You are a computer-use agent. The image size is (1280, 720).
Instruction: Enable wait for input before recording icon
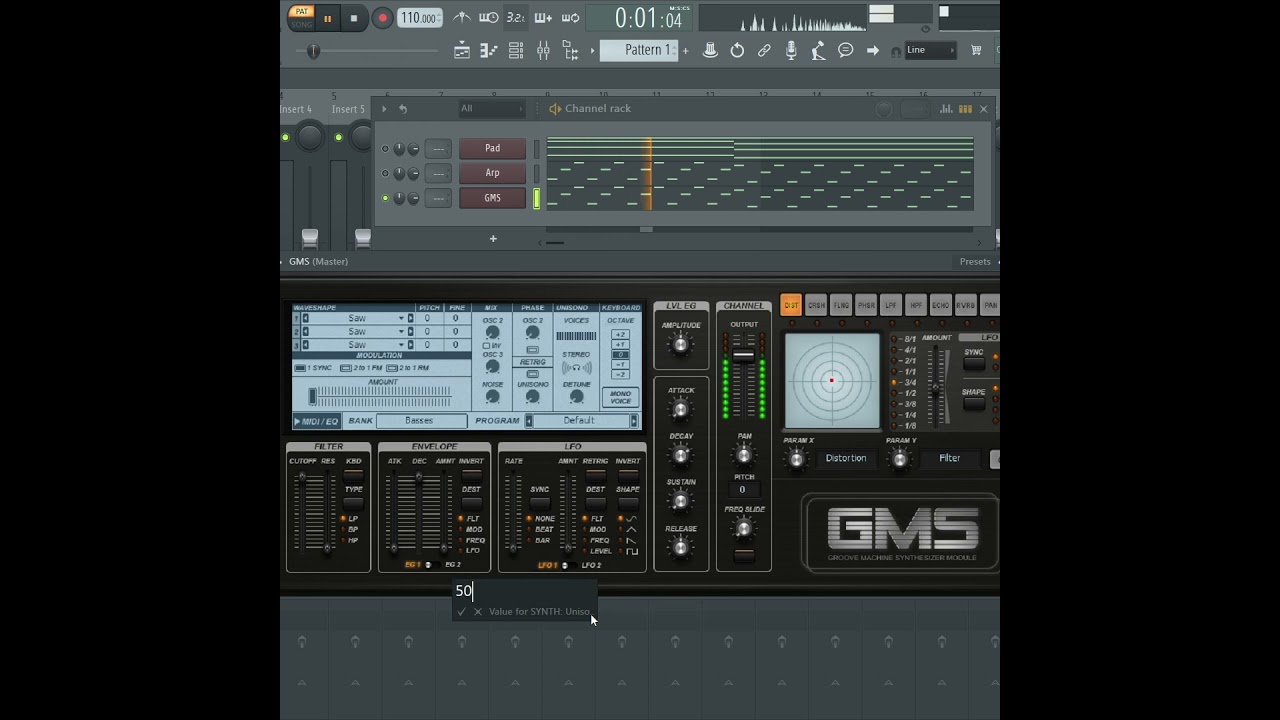489,18
